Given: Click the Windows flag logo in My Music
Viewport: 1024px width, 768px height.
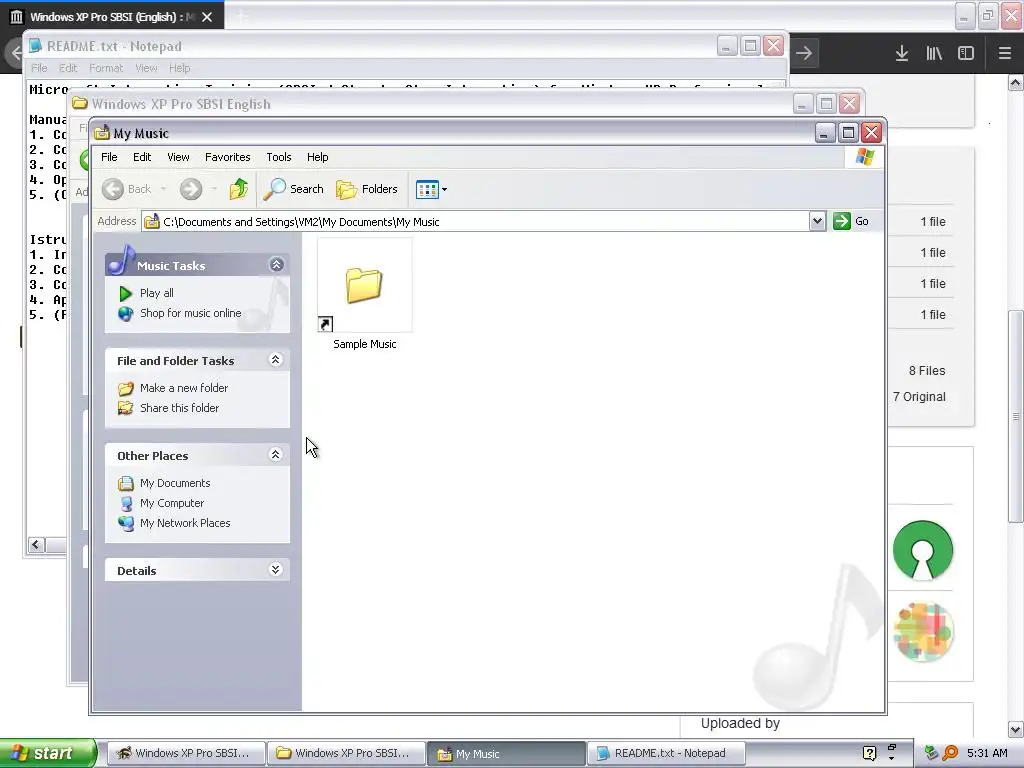Looking at the screenshot, I should 865,157.
